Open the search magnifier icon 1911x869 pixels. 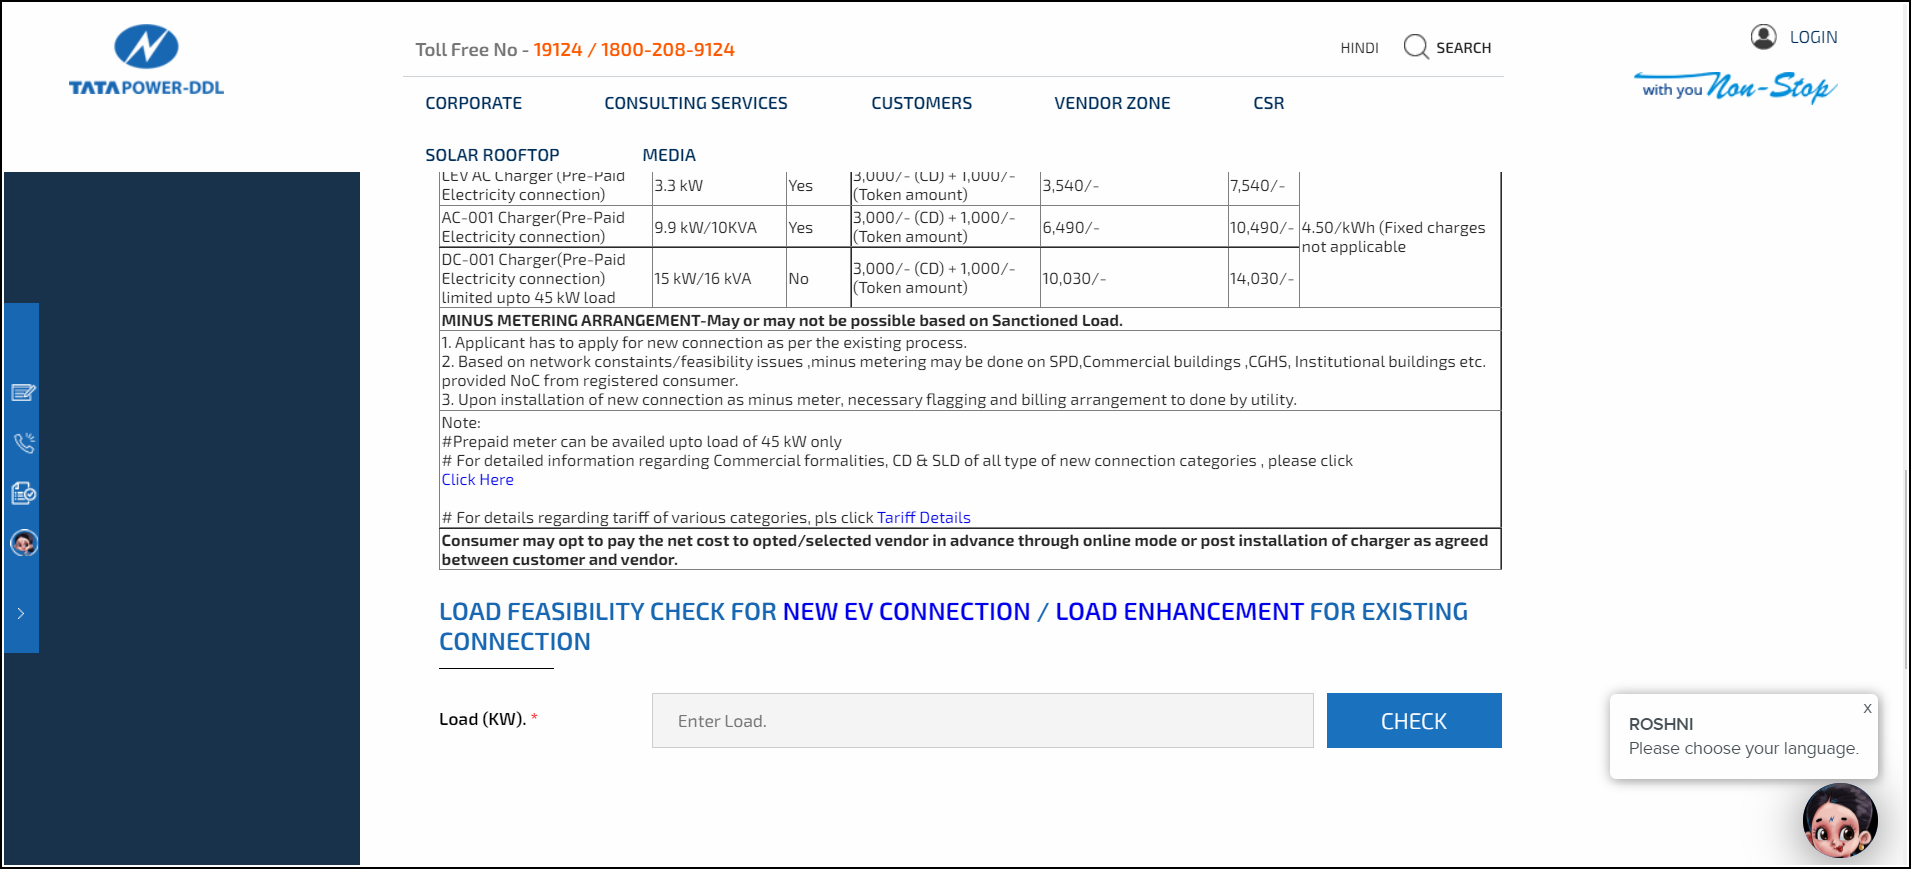1415,47
